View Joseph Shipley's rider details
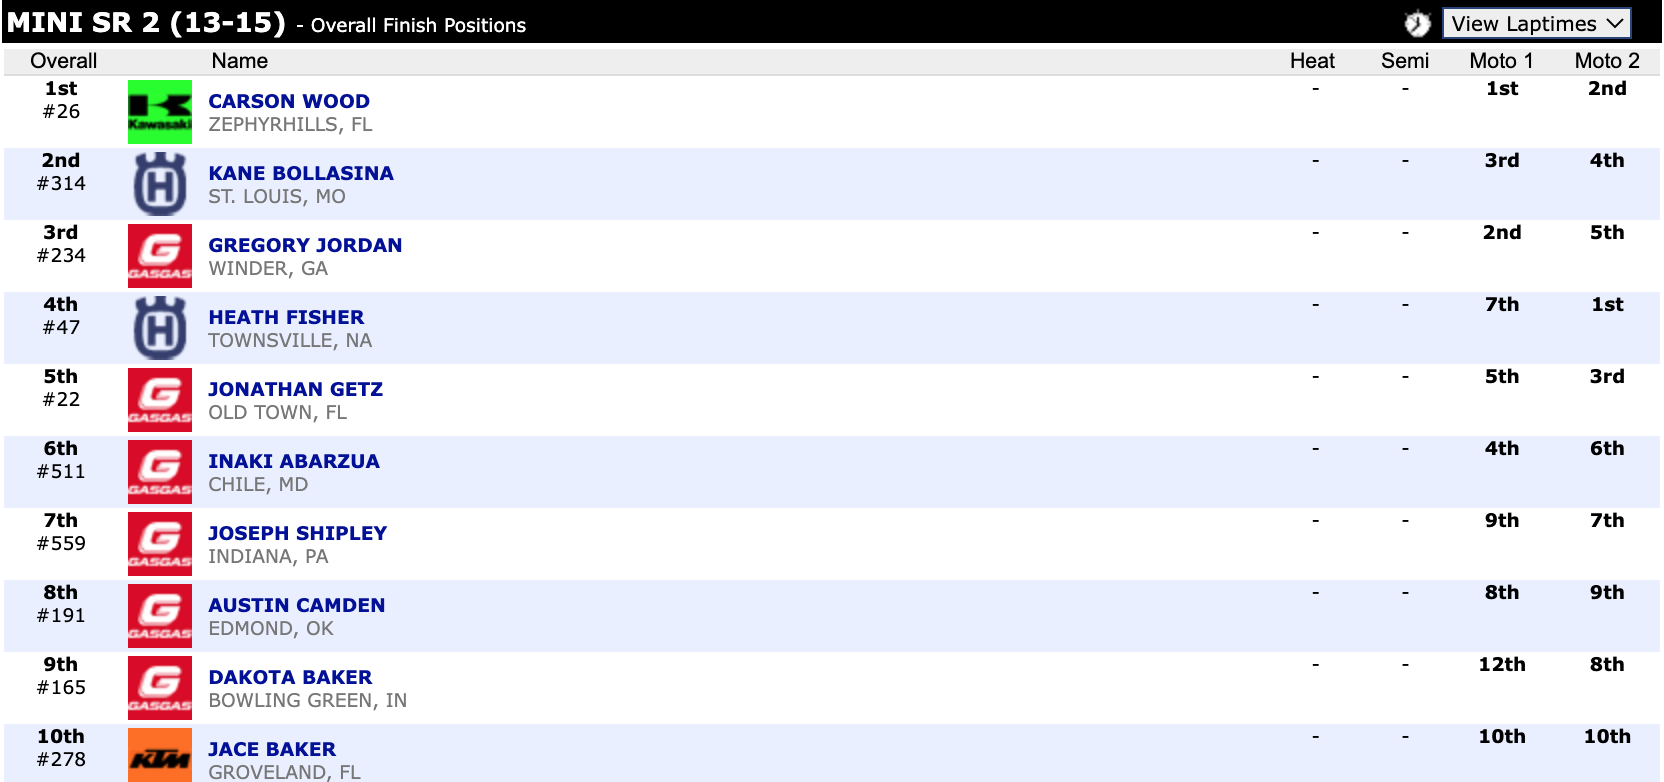The height and width of the screenshot is (782, 1664). click(297, 533)
